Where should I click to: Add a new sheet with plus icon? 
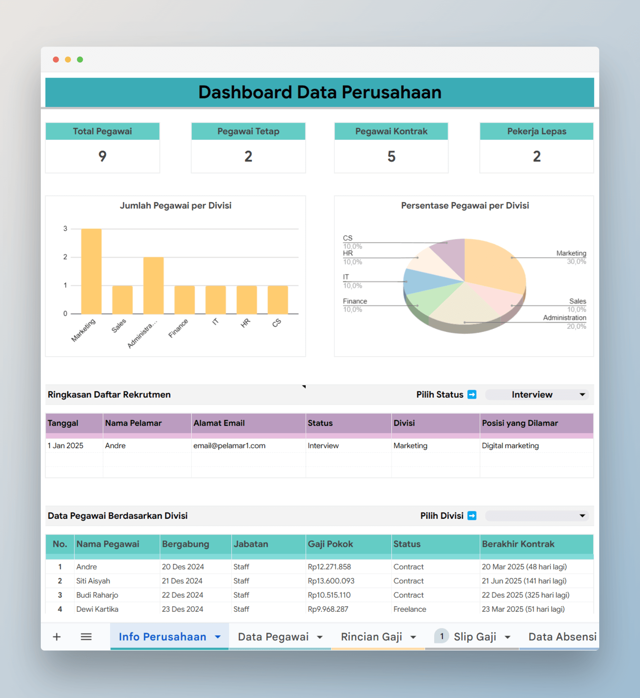(x=57, y=637)
